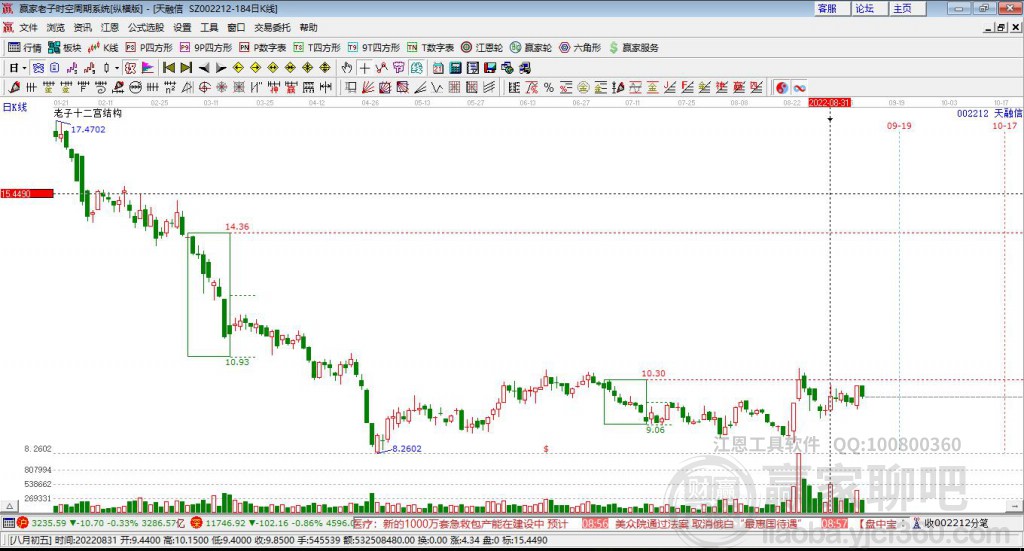This screenshot has height=551, width=1024.
Task: Open the 9T四方形 tool
Action: pos(374,48)
